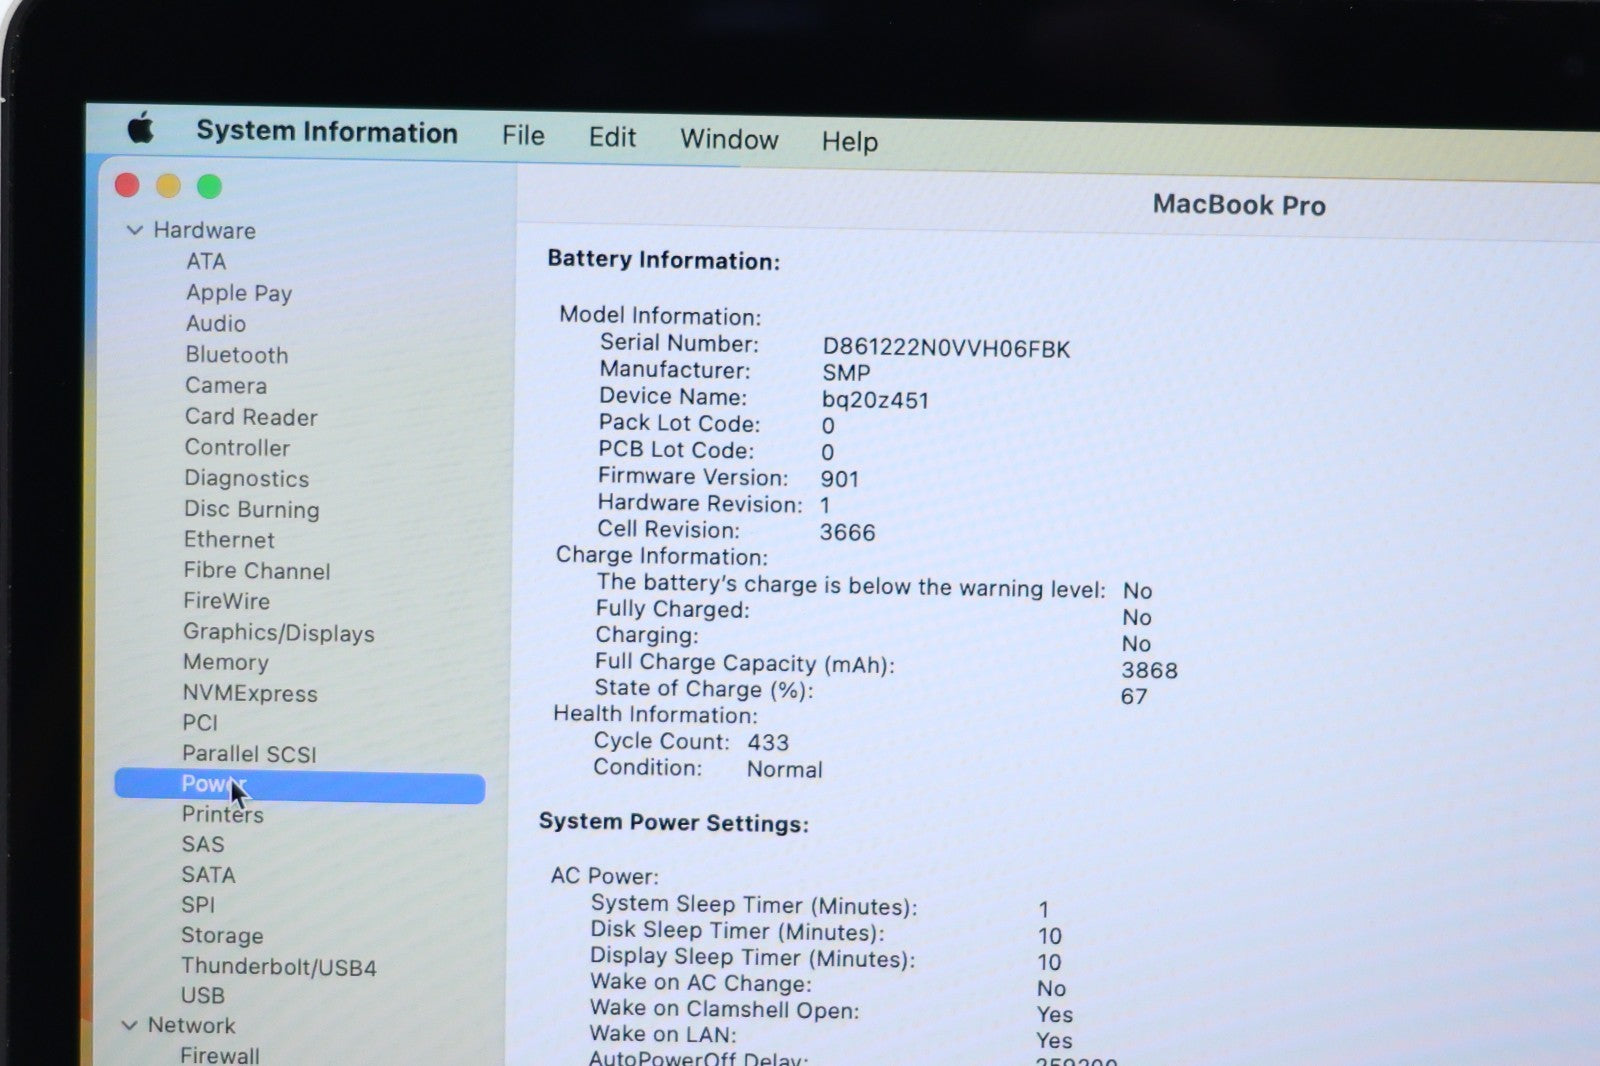Select Storage in the sidebar
This screenshot has height=1066, width=1600.
(x=222, y=936)
